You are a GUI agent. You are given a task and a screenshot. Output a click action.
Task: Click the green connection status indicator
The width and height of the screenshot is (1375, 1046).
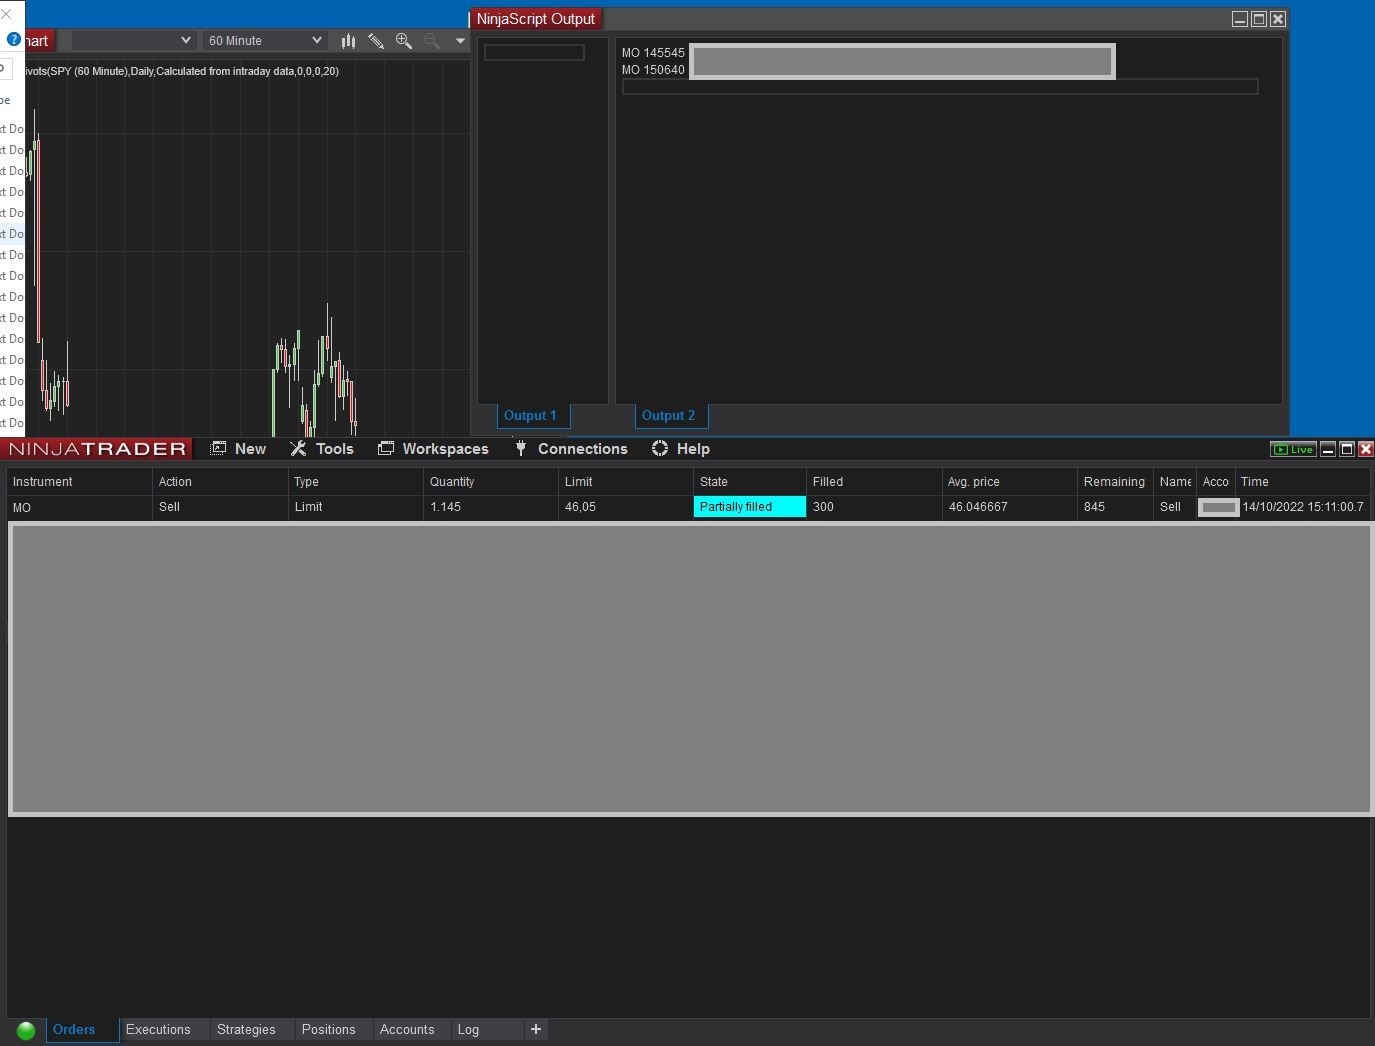pyautogui.click(x=26, y=1030)
